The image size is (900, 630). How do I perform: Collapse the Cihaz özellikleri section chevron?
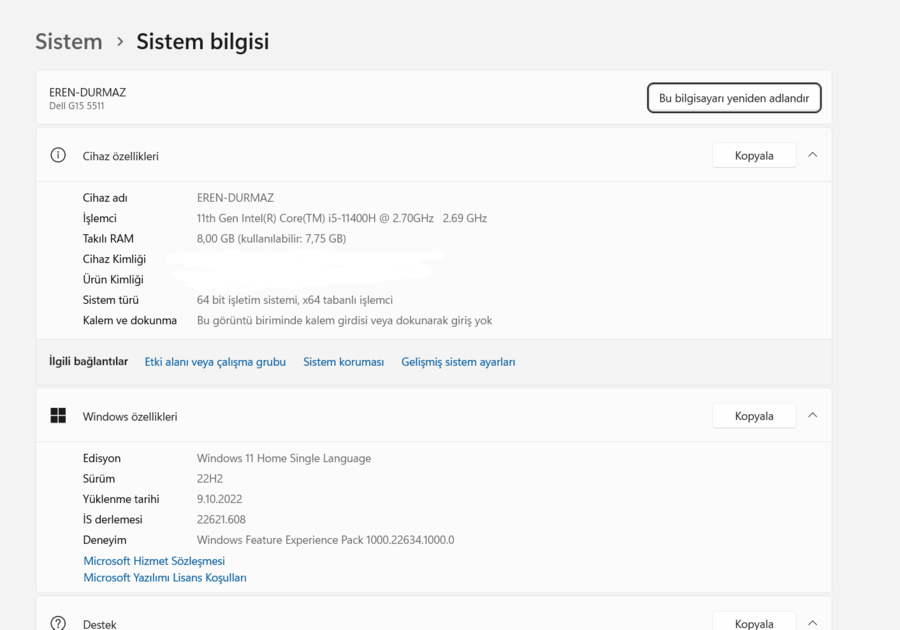tap(812, 155)
